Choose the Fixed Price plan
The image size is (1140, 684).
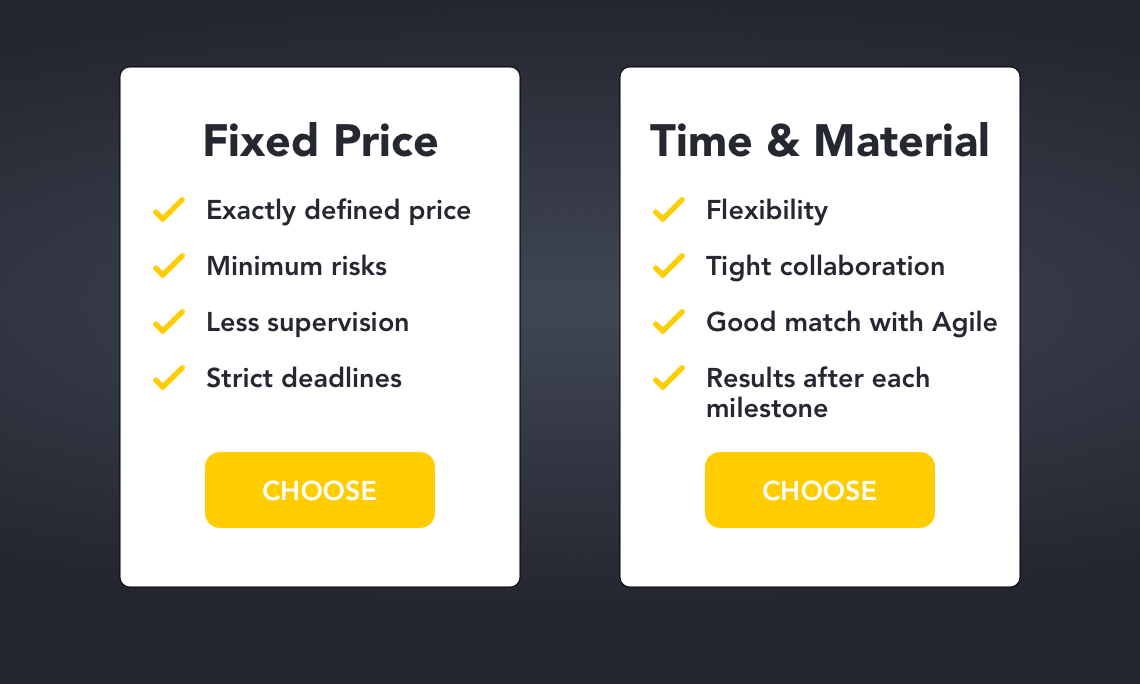point(320,490)
